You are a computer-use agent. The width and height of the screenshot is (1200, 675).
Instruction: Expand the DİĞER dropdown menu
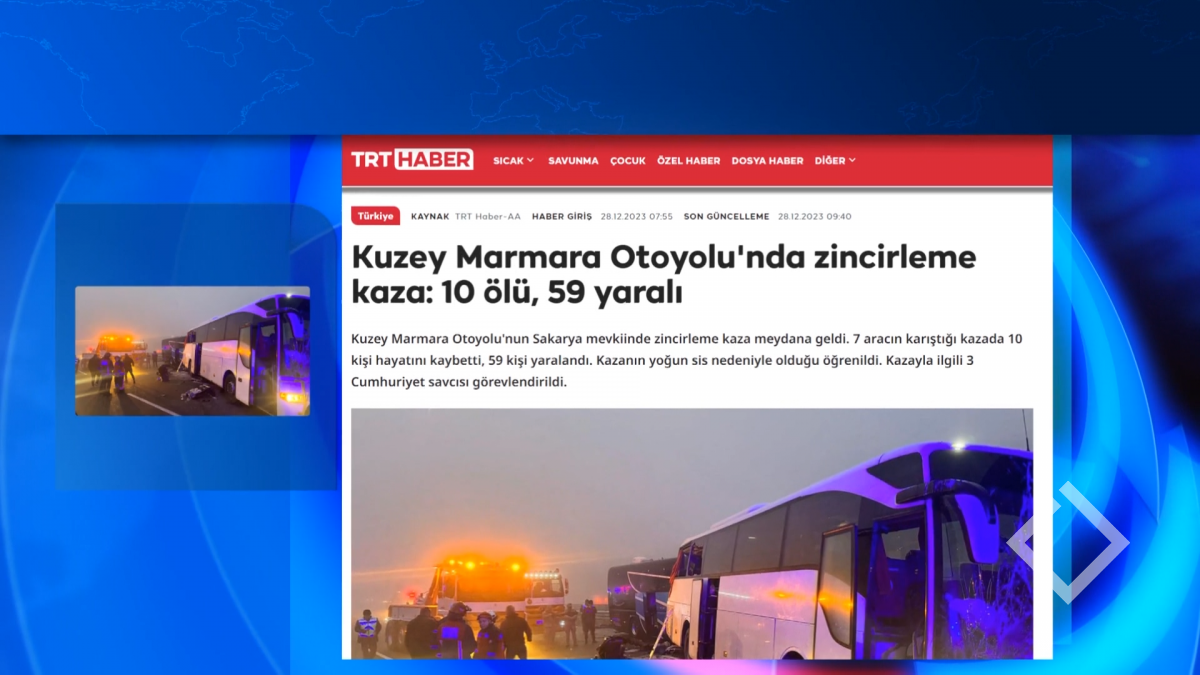point(835,161)
